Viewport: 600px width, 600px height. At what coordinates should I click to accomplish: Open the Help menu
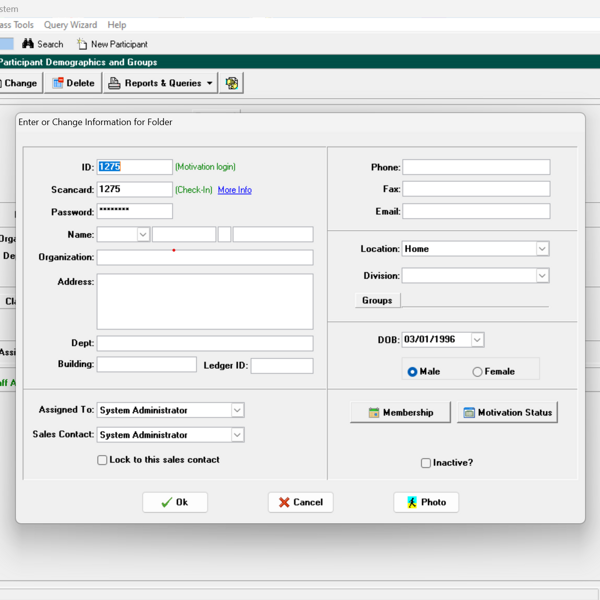117,25
